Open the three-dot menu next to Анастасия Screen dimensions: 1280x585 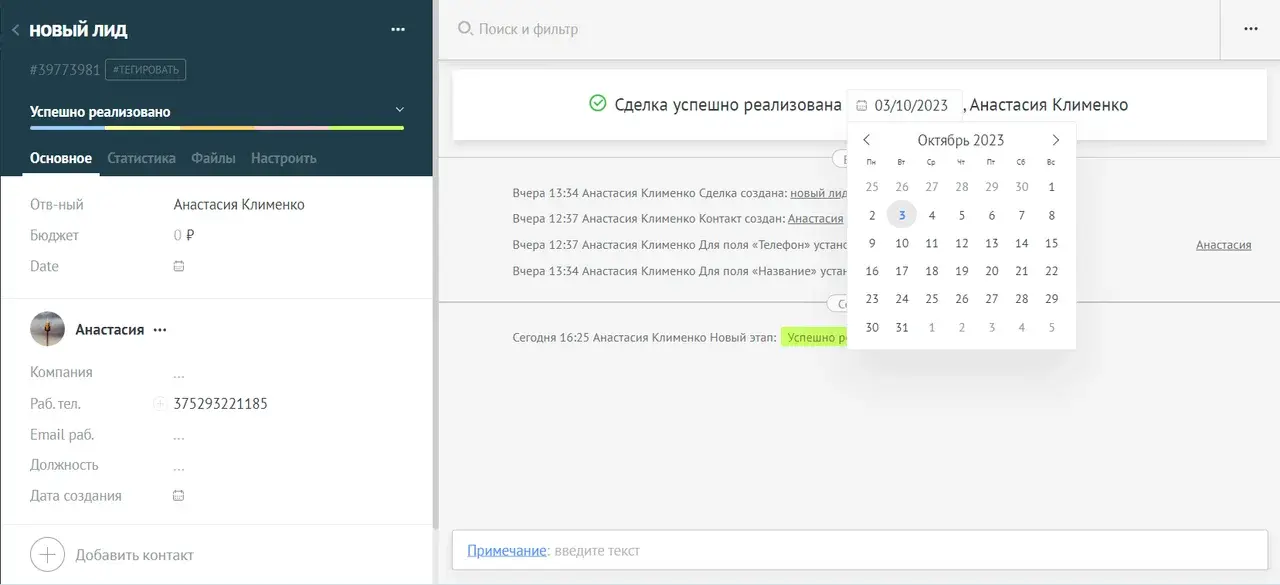click(x=160, y=330)
